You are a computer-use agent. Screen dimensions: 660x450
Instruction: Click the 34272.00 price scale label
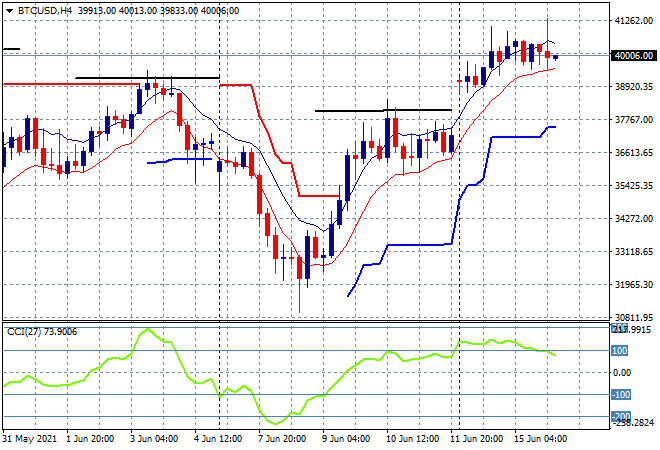(x=633, y=218)
